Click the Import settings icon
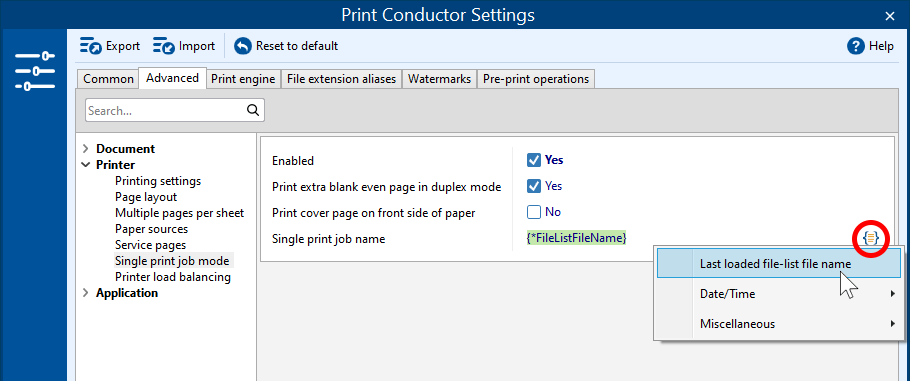This screenshot has width=910, height=381. tap(164, 46)
